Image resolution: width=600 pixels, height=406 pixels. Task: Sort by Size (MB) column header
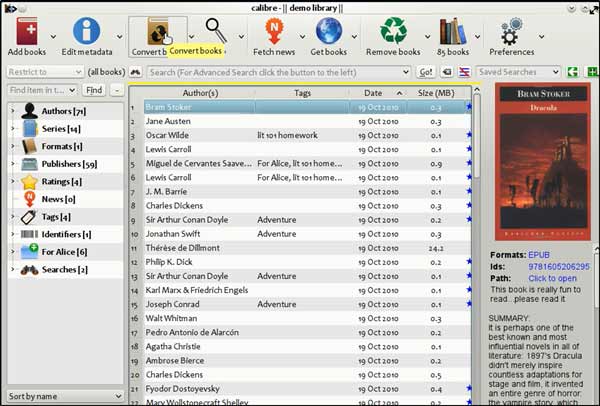coord(436,93)
